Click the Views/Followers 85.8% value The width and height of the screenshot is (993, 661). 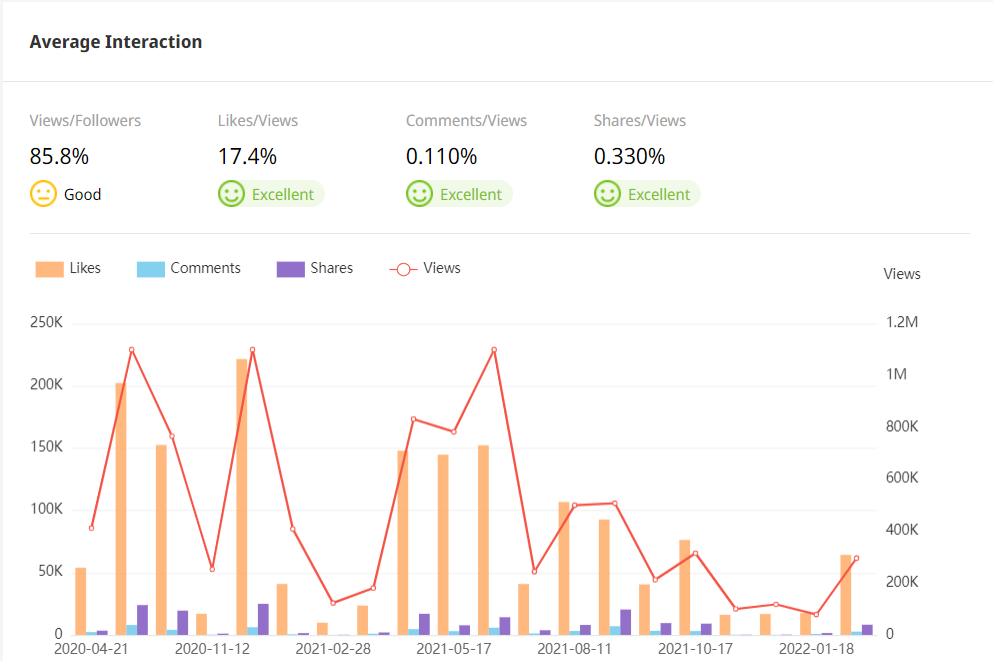59,157
